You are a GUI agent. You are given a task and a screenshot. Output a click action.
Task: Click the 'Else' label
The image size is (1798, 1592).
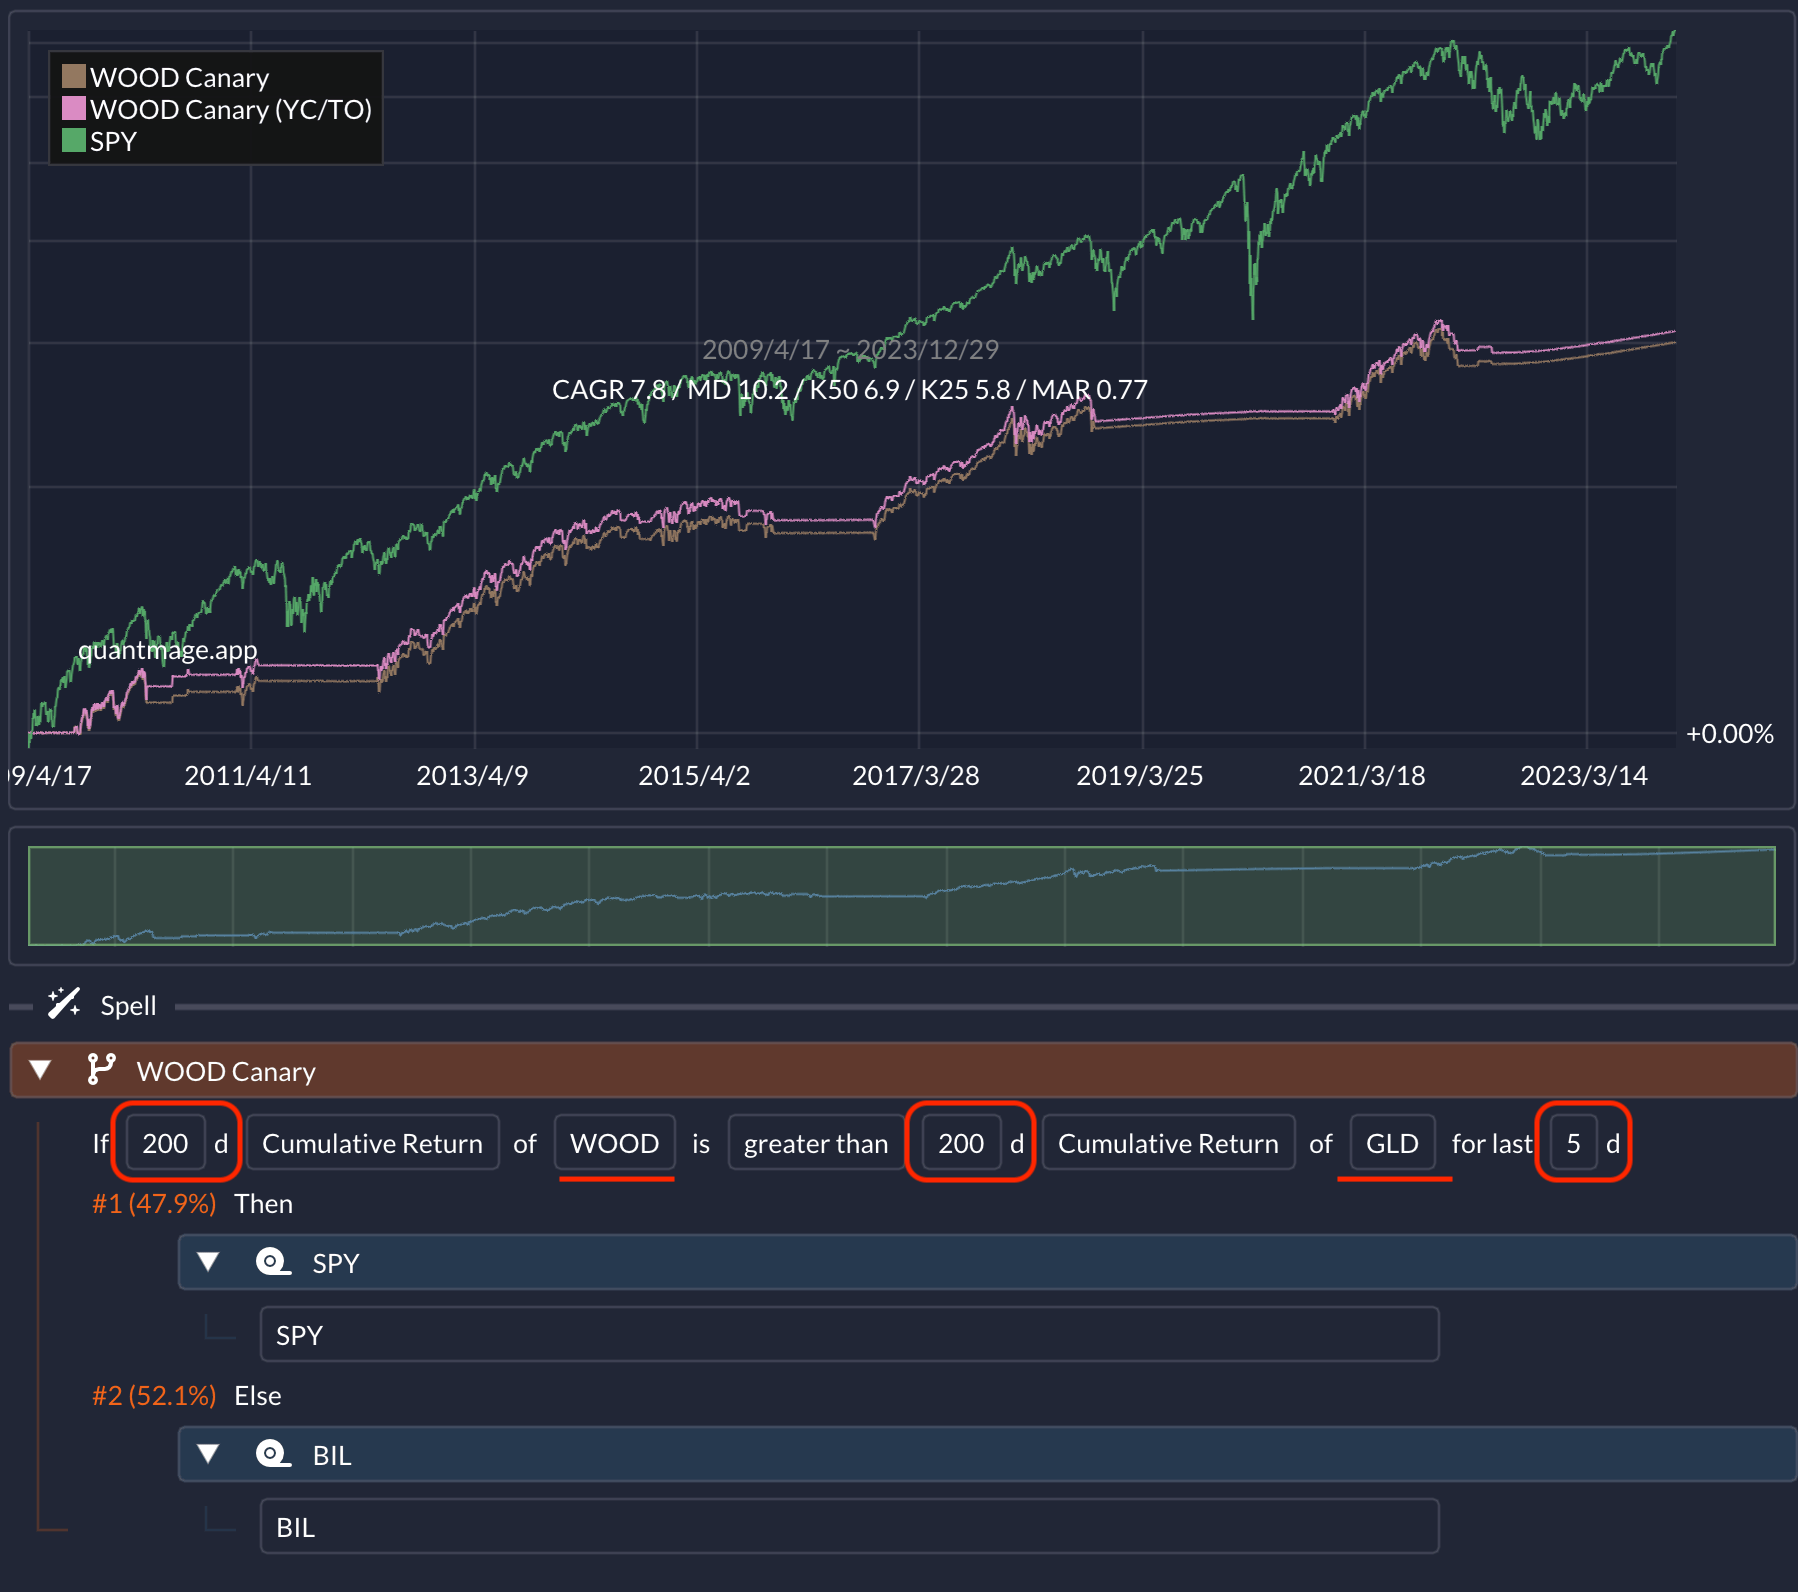click(257, 1395)
